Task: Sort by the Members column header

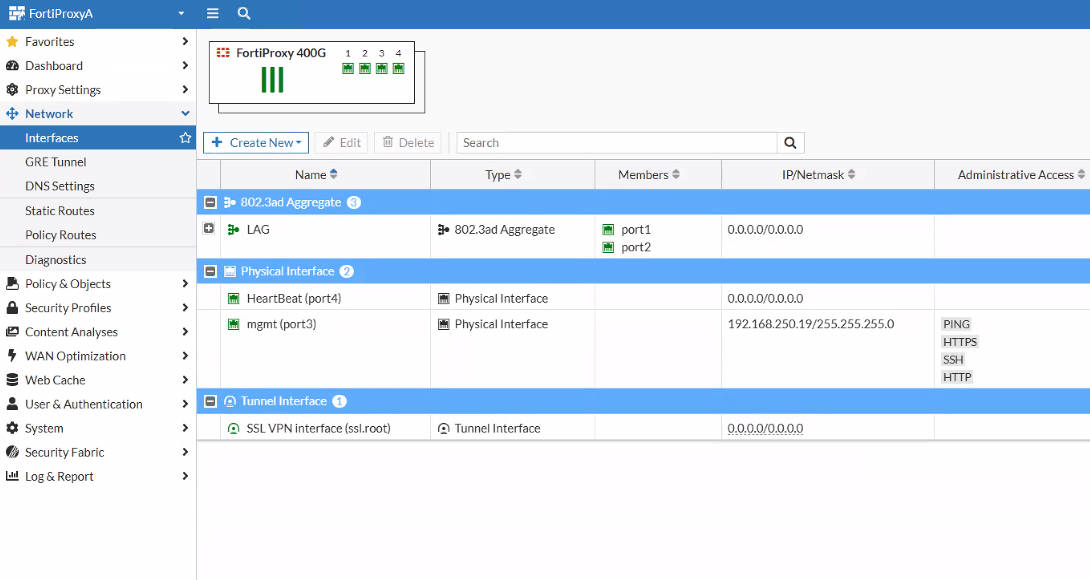Action: 649,175
